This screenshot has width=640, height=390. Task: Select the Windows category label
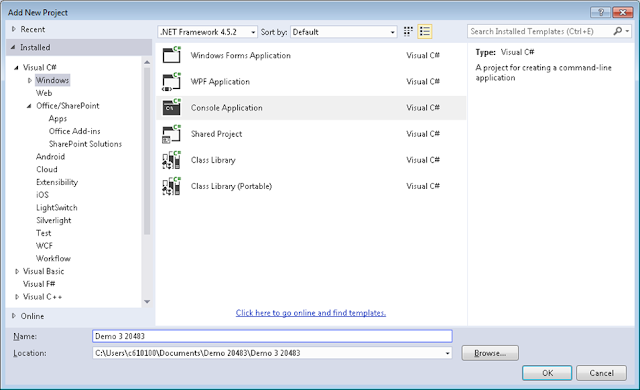(52, 80)
